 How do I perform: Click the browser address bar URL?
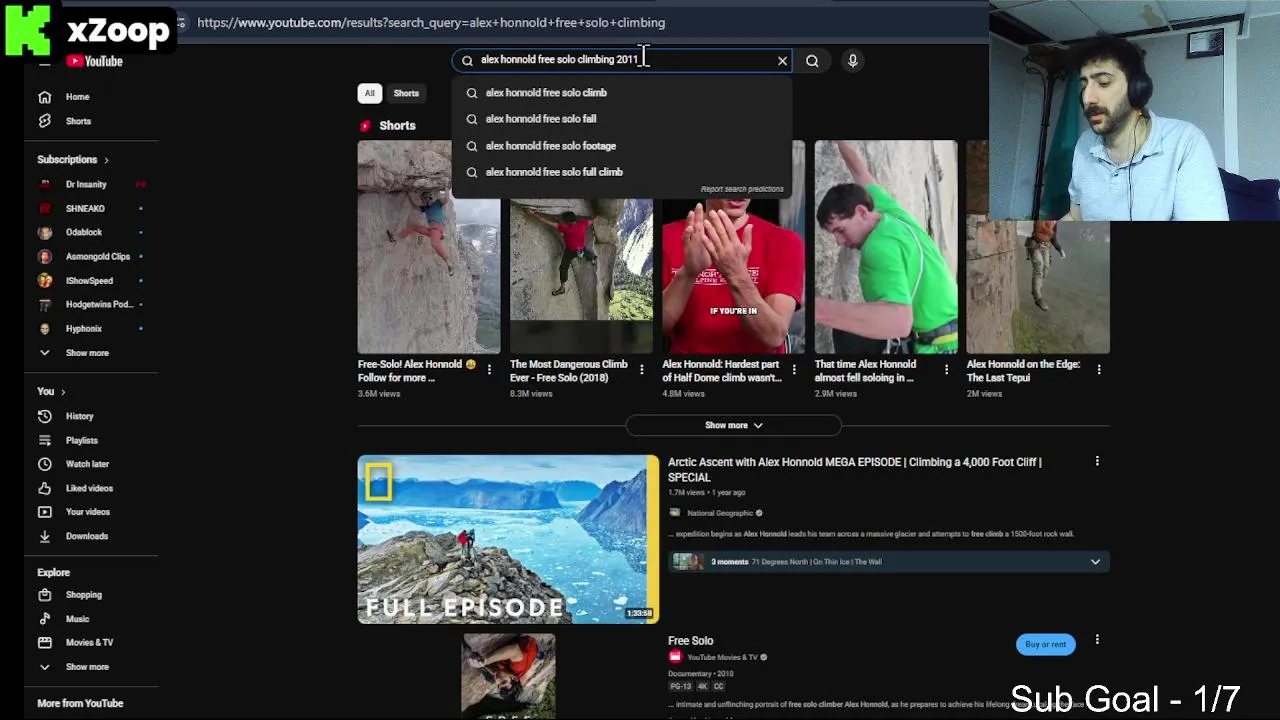[x=431, y=23]
